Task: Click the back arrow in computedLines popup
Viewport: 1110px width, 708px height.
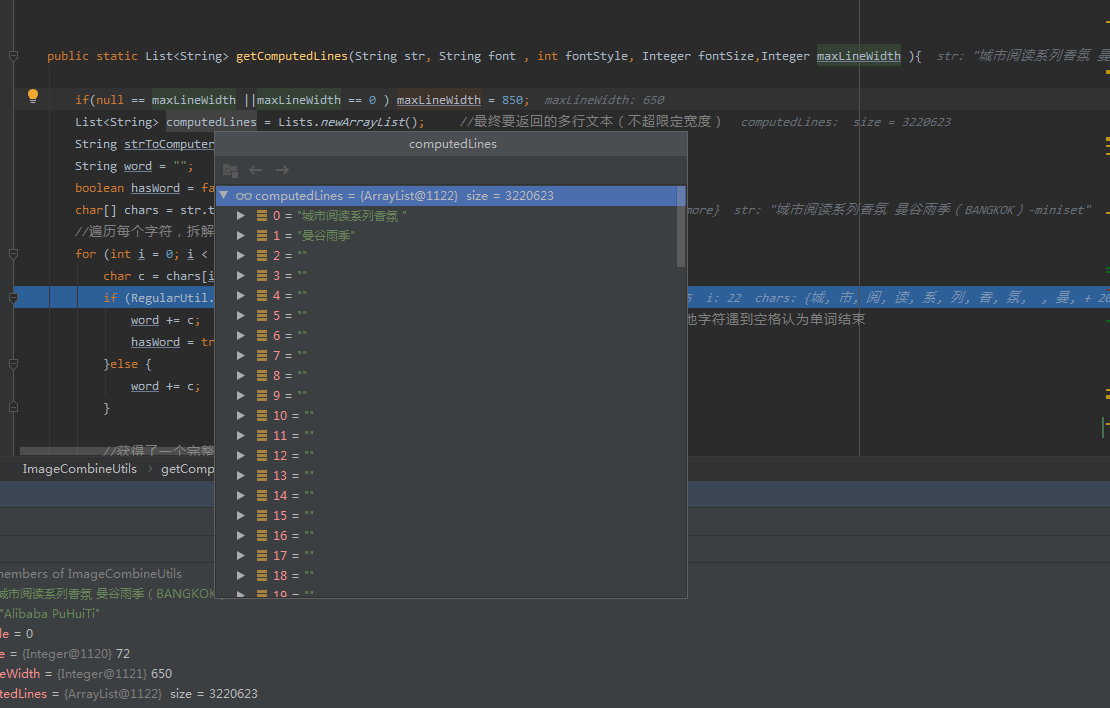Action: click(x=256, y=171)
